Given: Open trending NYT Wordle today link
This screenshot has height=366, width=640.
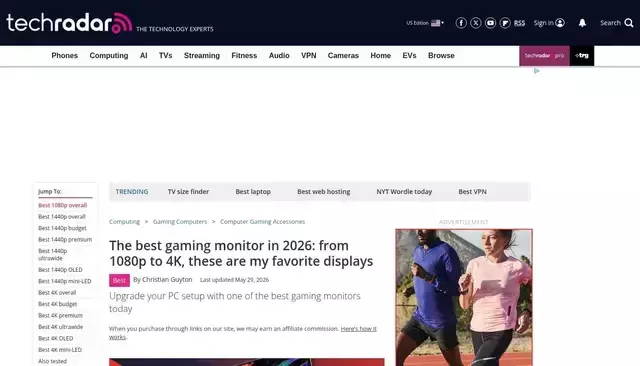Looking at the screenshot, I should point(404,191).
